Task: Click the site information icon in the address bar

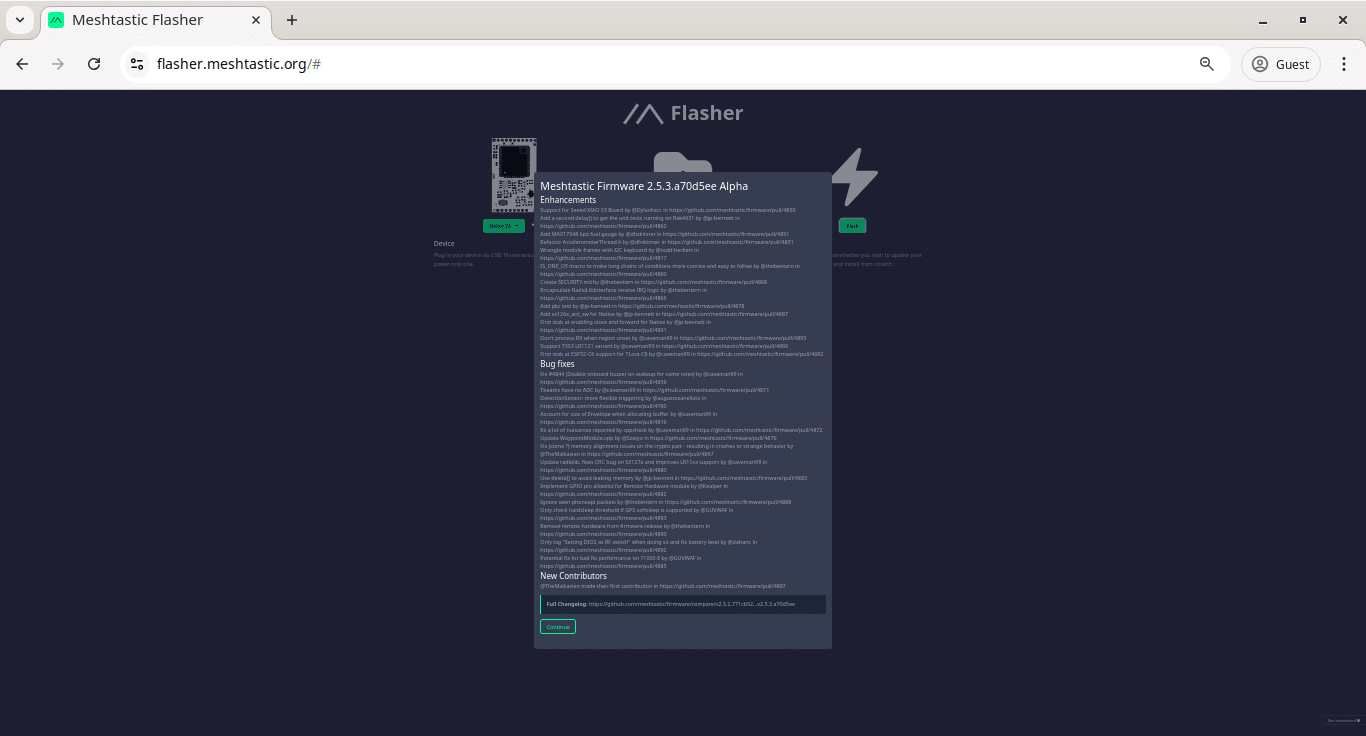Action: tap(136, 63)
